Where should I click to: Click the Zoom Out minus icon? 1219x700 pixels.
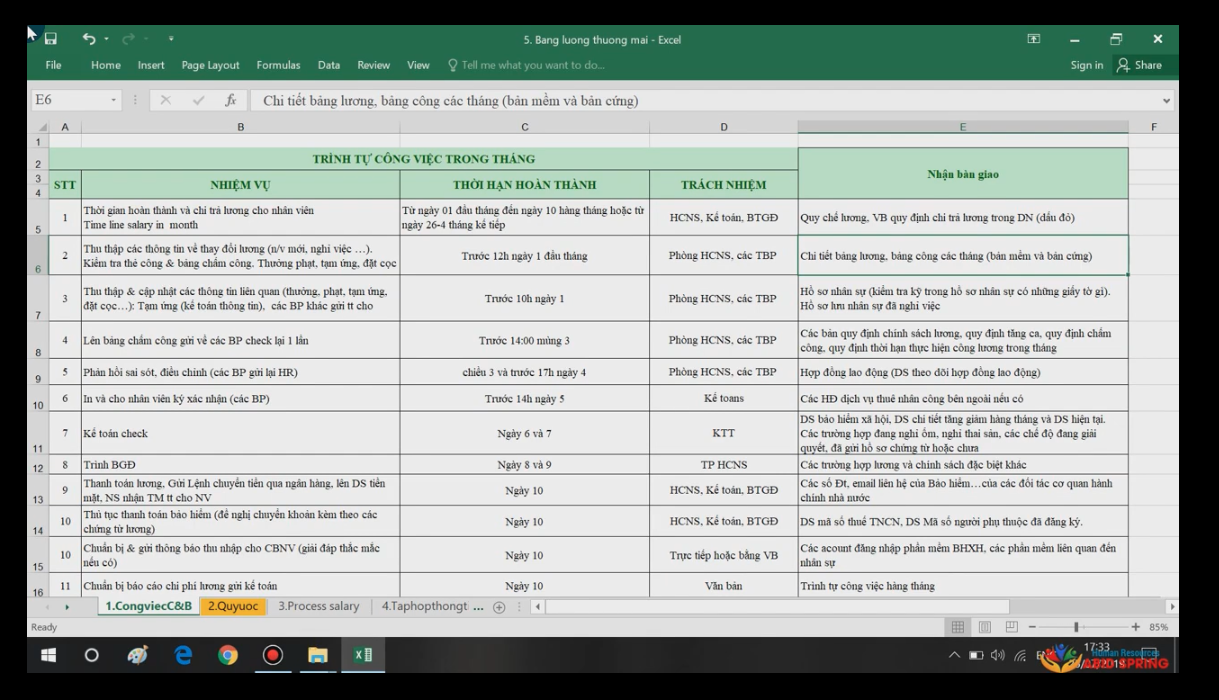1032,627
